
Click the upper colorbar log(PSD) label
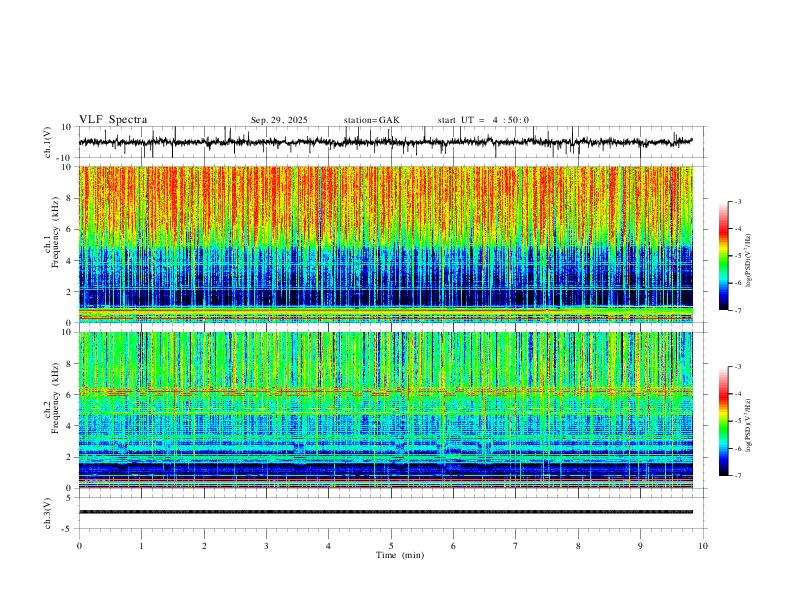point(749,261)
